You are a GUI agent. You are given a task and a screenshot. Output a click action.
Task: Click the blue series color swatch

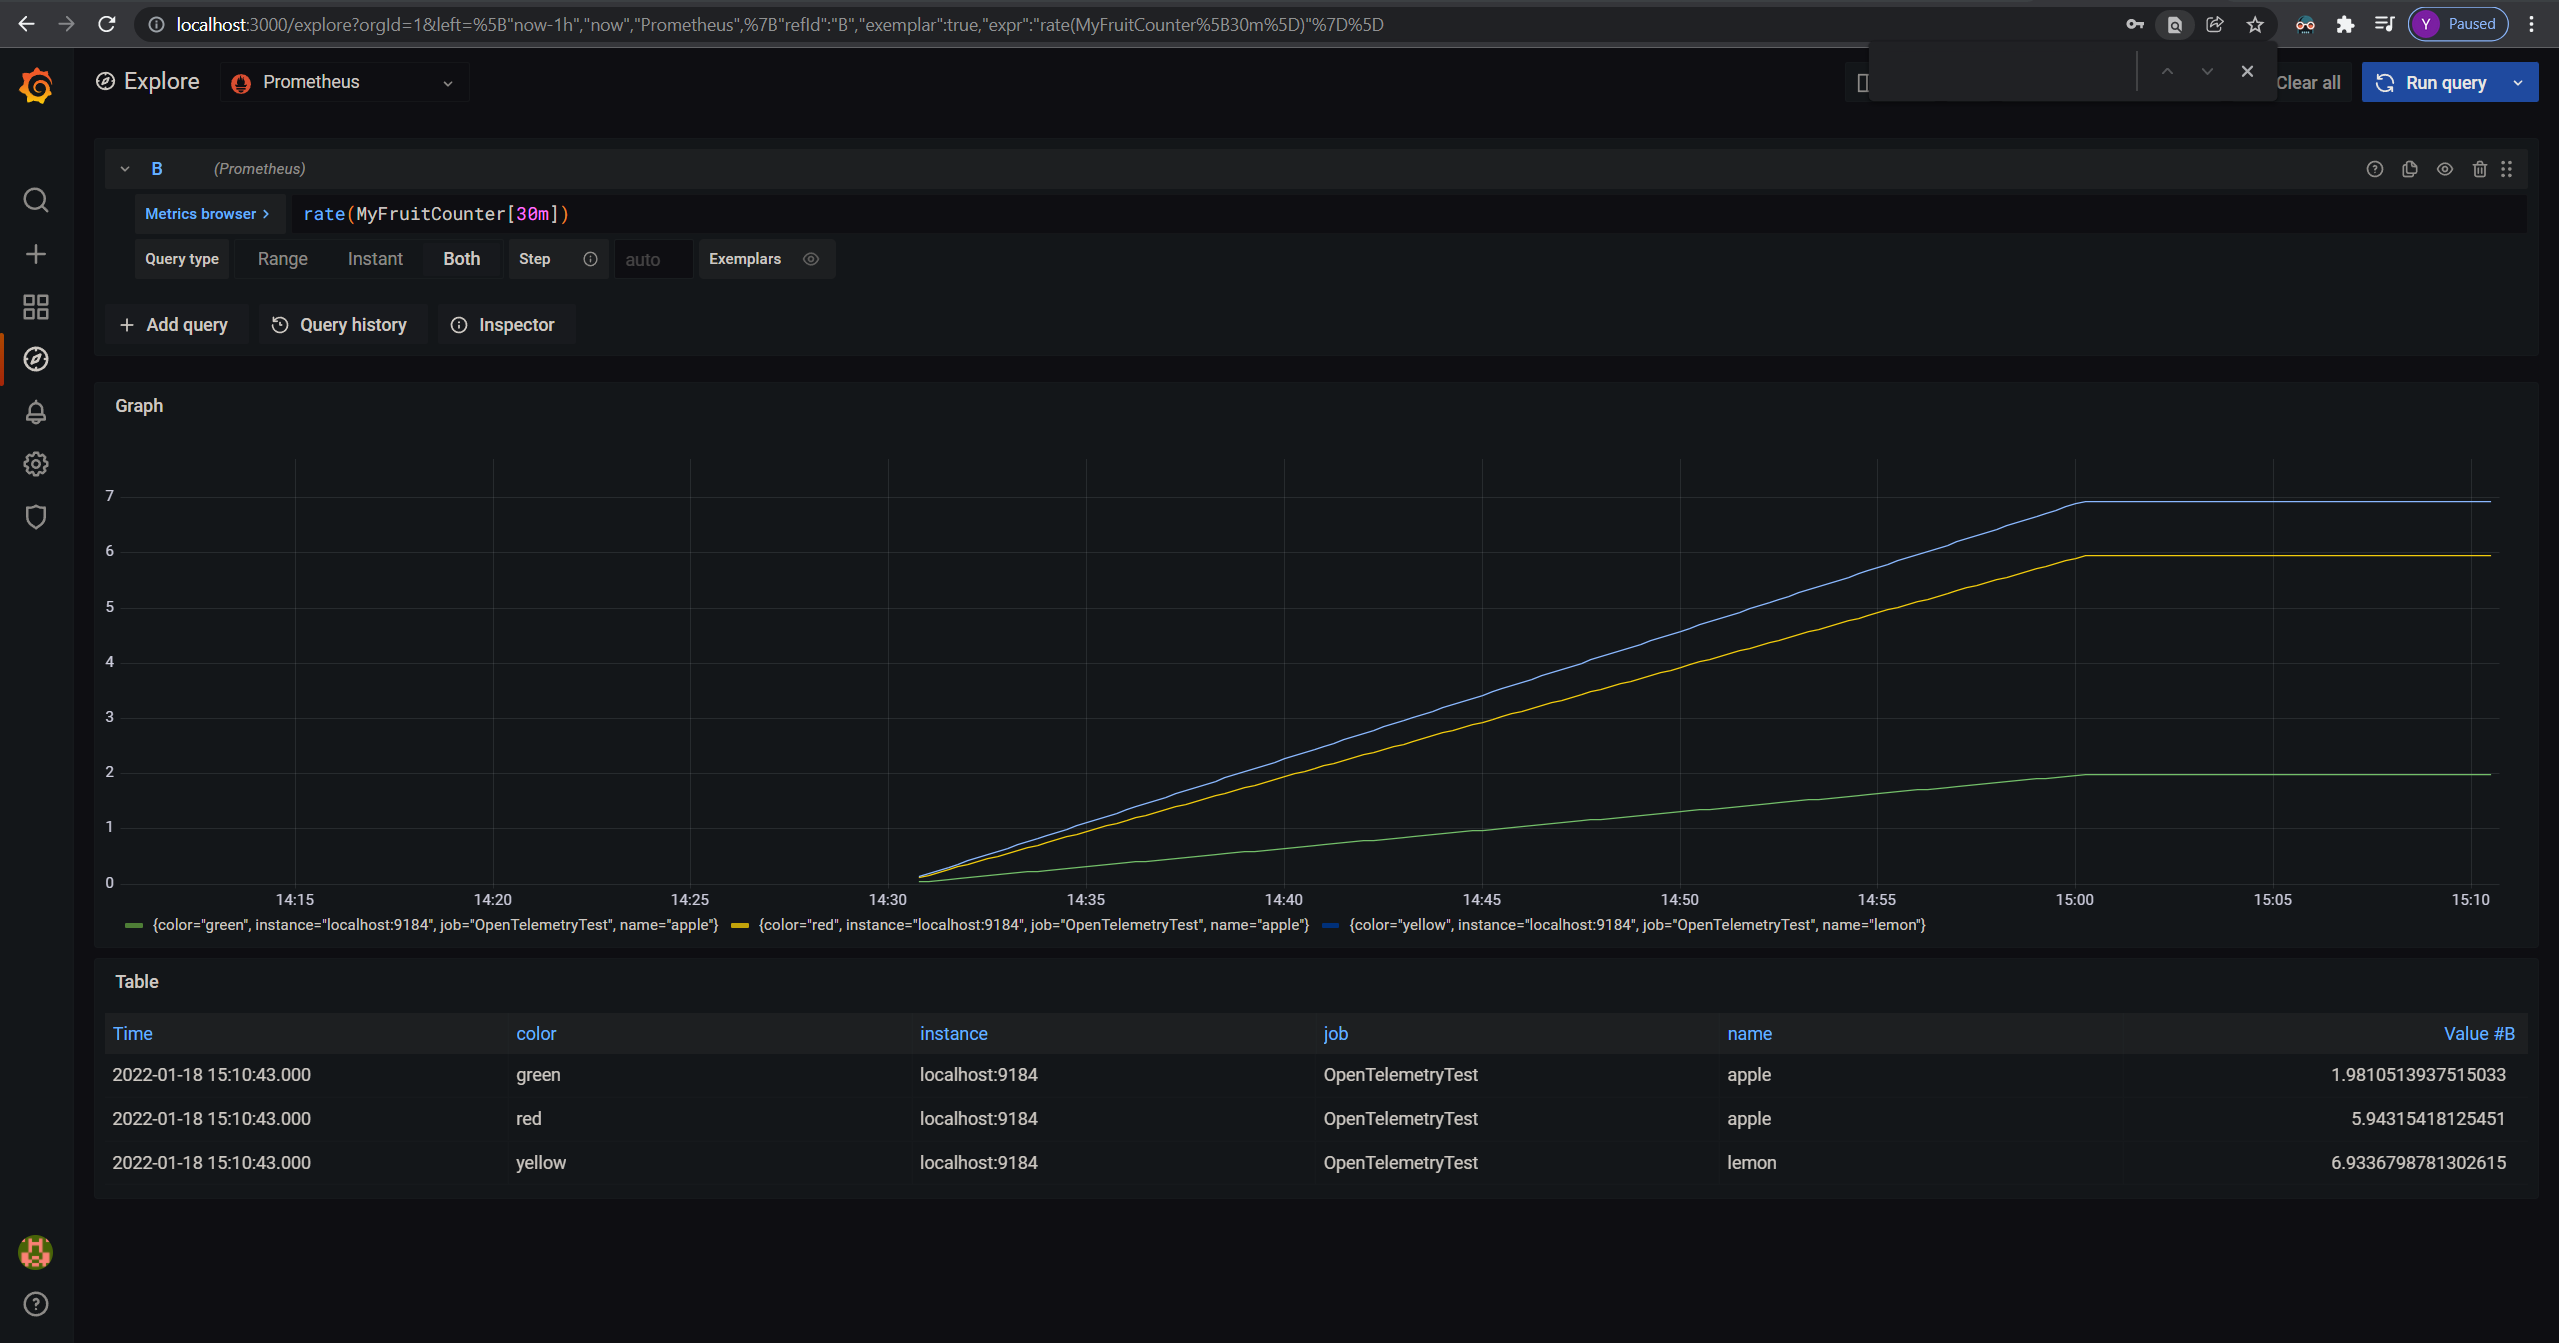[1330, 926]
